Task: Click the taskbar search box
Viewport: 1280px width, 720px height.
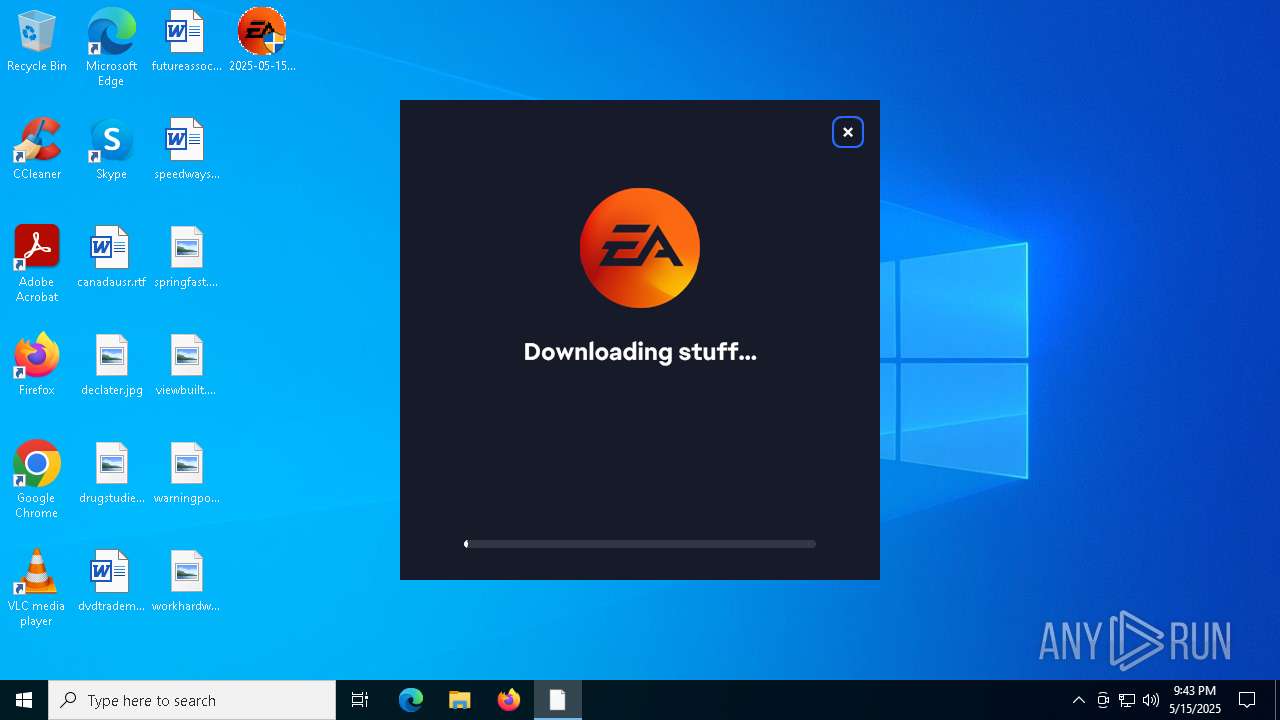Action: pyautogui.click(x=192, y=700)
